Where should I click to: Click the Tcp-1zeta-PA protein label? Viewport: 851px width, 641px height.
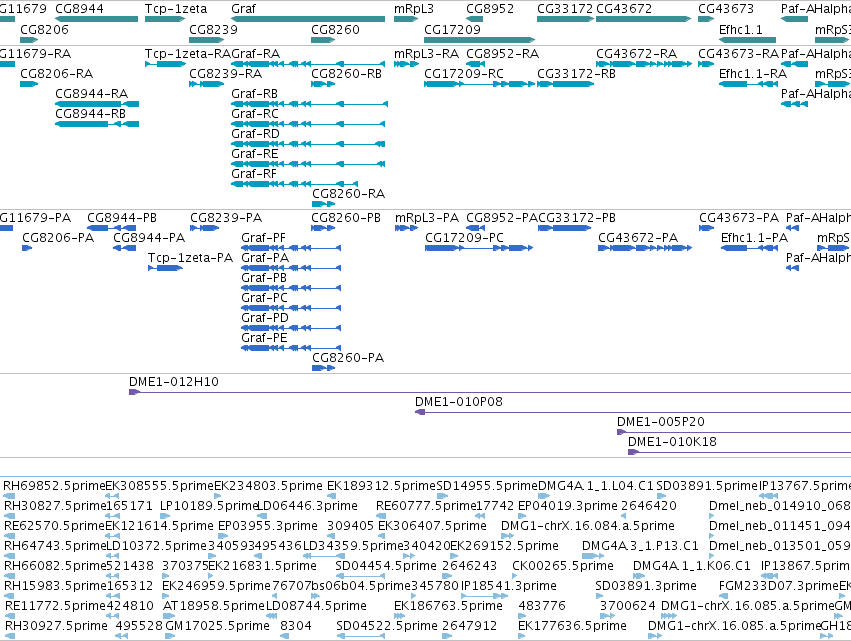(190, 258)
